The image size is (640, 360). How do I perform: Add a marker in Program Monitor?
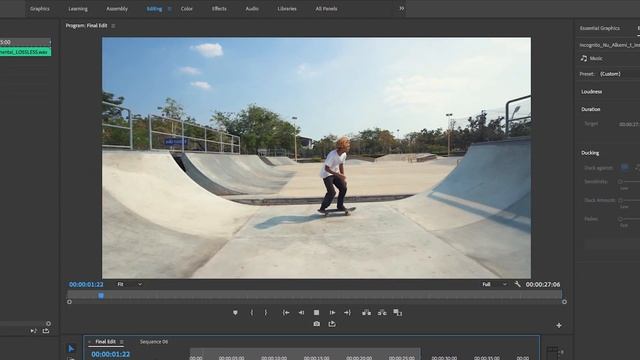(x=235, y=313)
